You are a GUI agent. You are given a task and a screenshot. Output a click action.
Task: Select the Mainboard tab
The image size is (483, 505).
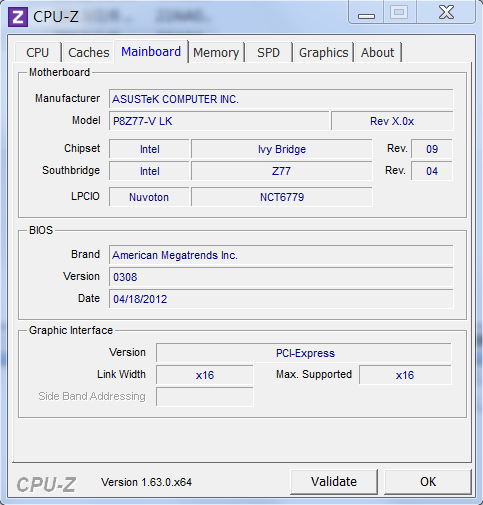pyautogui.click(x=151, y=52)
